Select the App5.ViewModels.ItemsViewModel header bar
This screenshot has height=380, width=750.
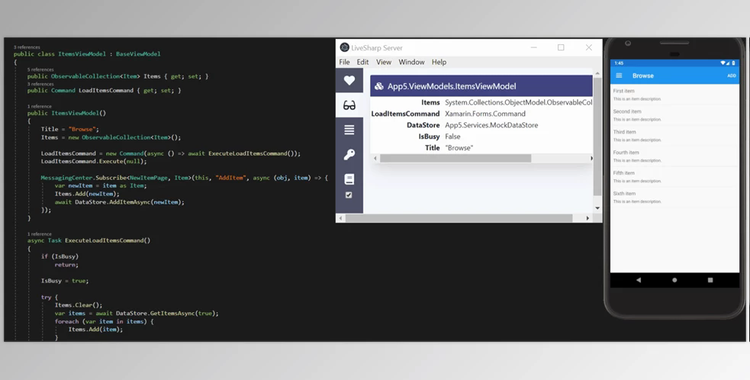coord(481,86)
